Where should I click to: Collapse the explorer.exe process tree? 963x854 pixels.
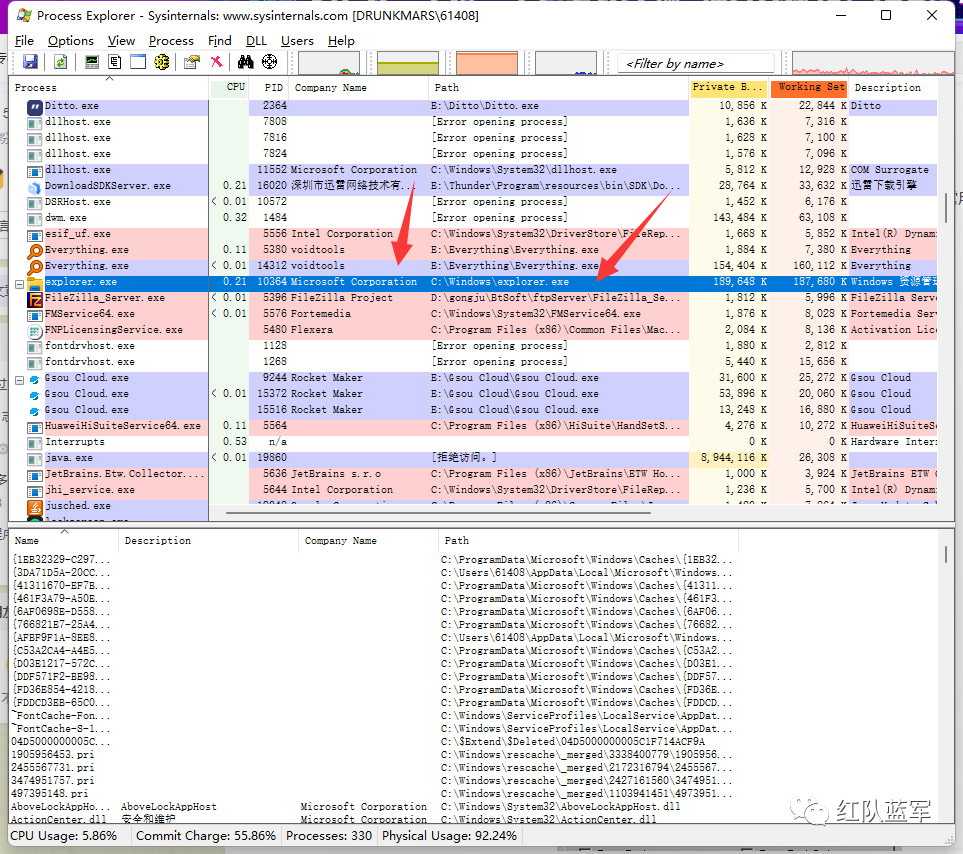click(19, 284)
